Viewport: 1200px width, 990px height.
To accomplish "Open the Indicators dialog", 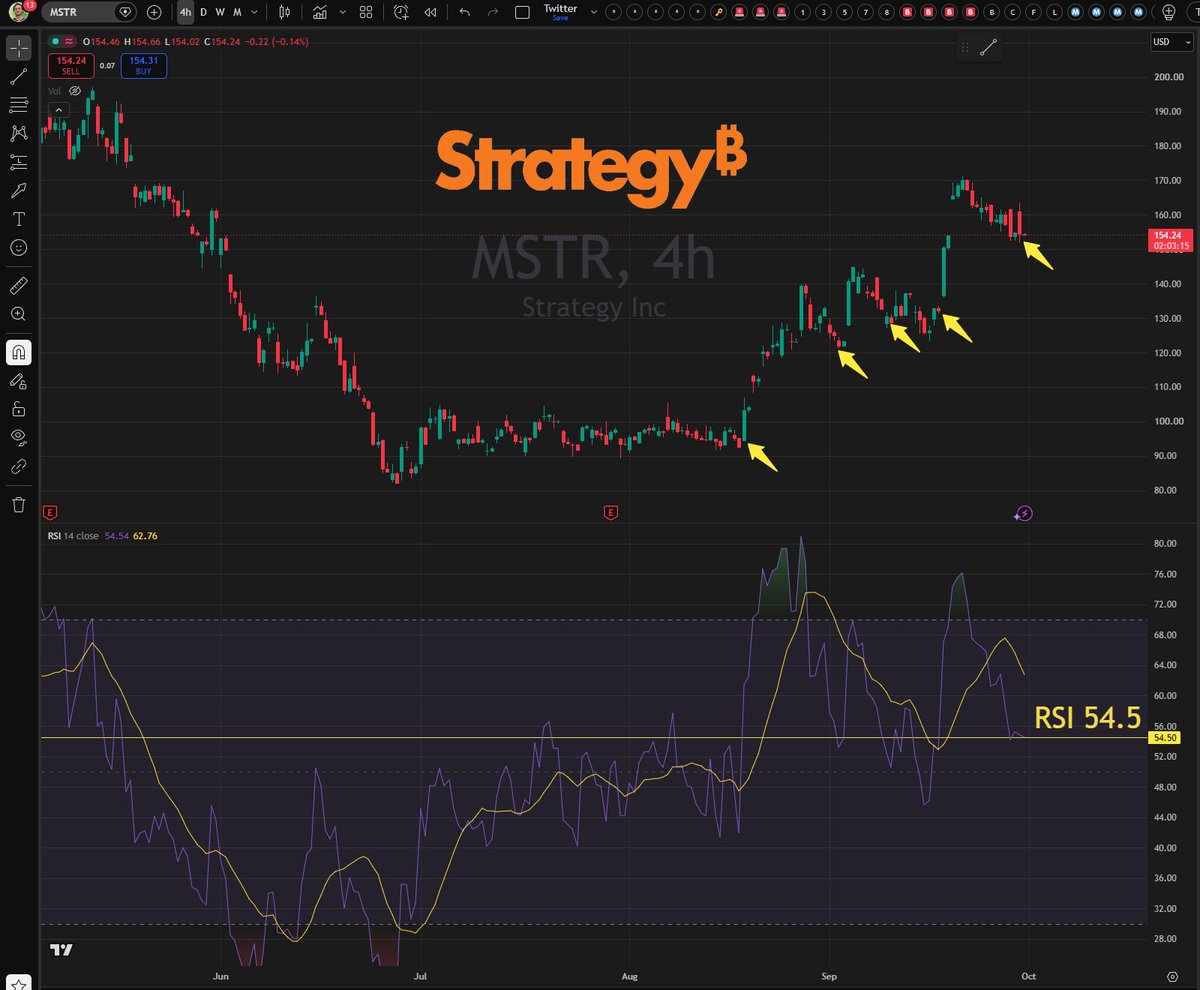I will point(320,12).
